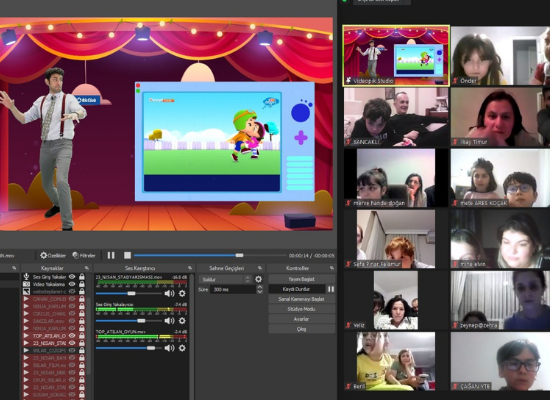This screenshot has height=400, width=550.
Task: Select the 90LAR_CIZGIFI source row
Action: 54,350
